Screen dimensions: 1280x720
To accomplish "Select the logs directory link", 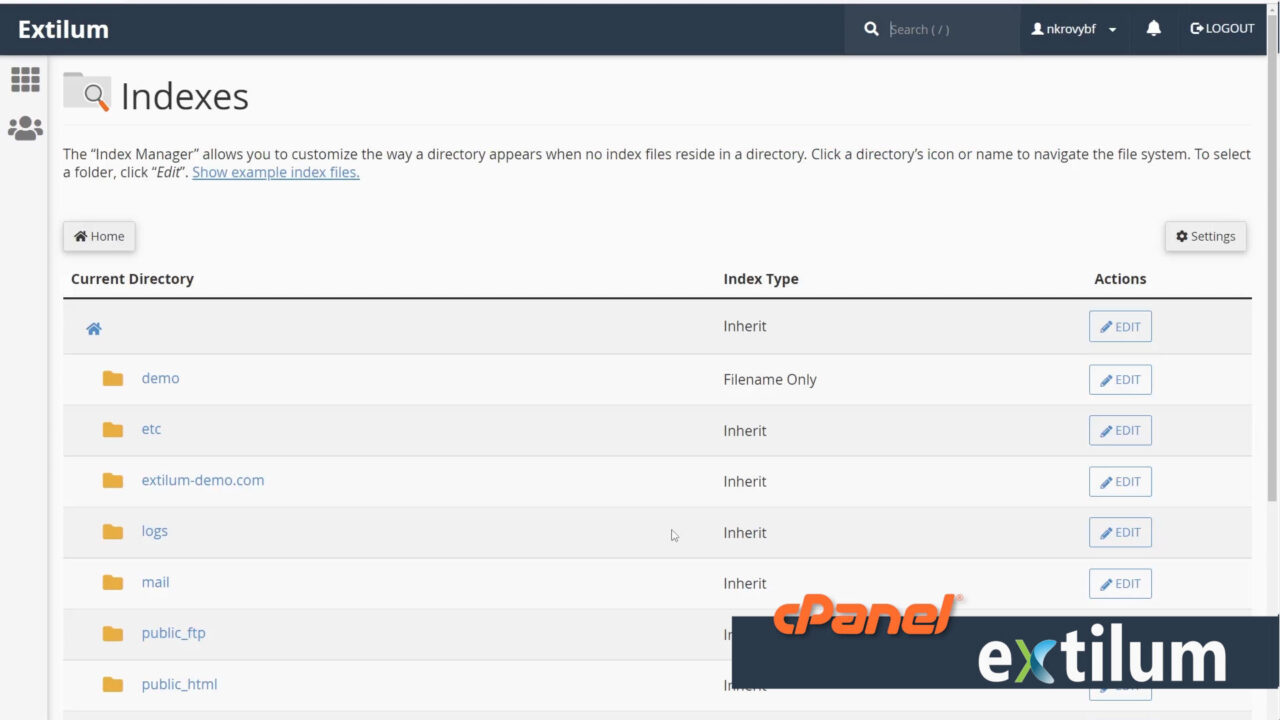I will pyautogui.click(x=154, y=531).
